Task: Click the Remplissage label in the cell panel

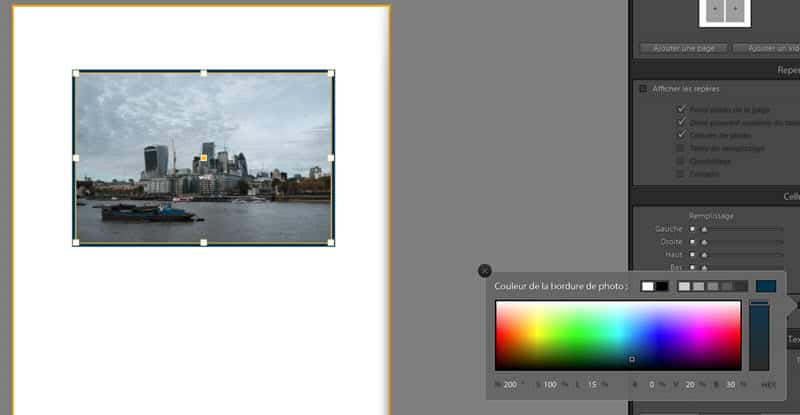Action: coord(711,216)
